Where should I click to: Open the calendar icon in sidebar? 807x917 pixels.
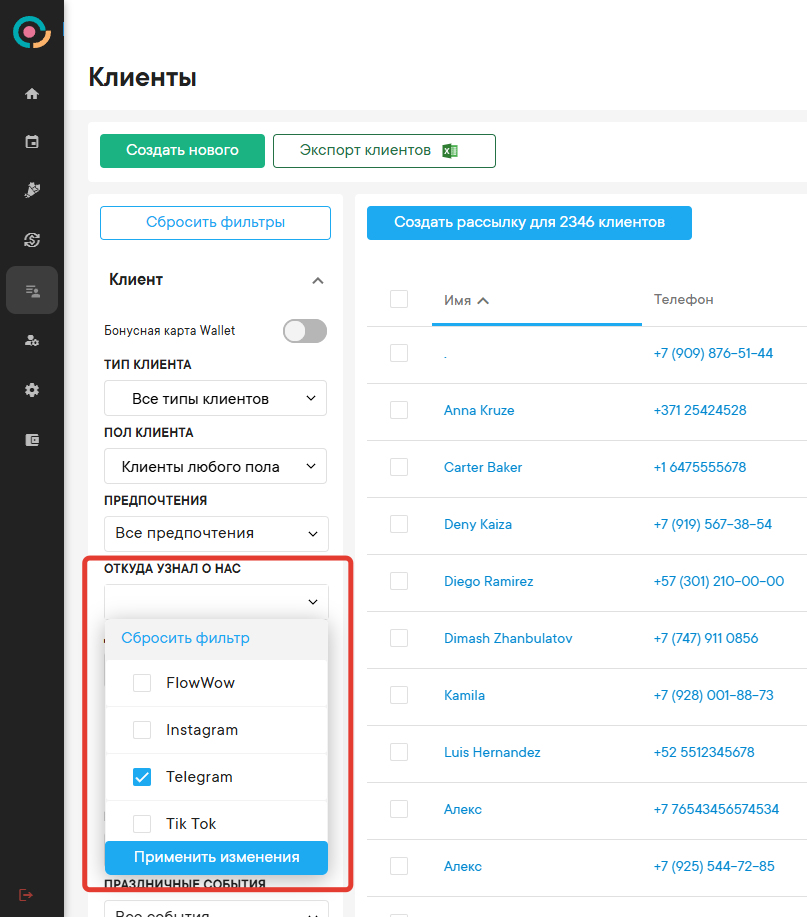(32, 142)
